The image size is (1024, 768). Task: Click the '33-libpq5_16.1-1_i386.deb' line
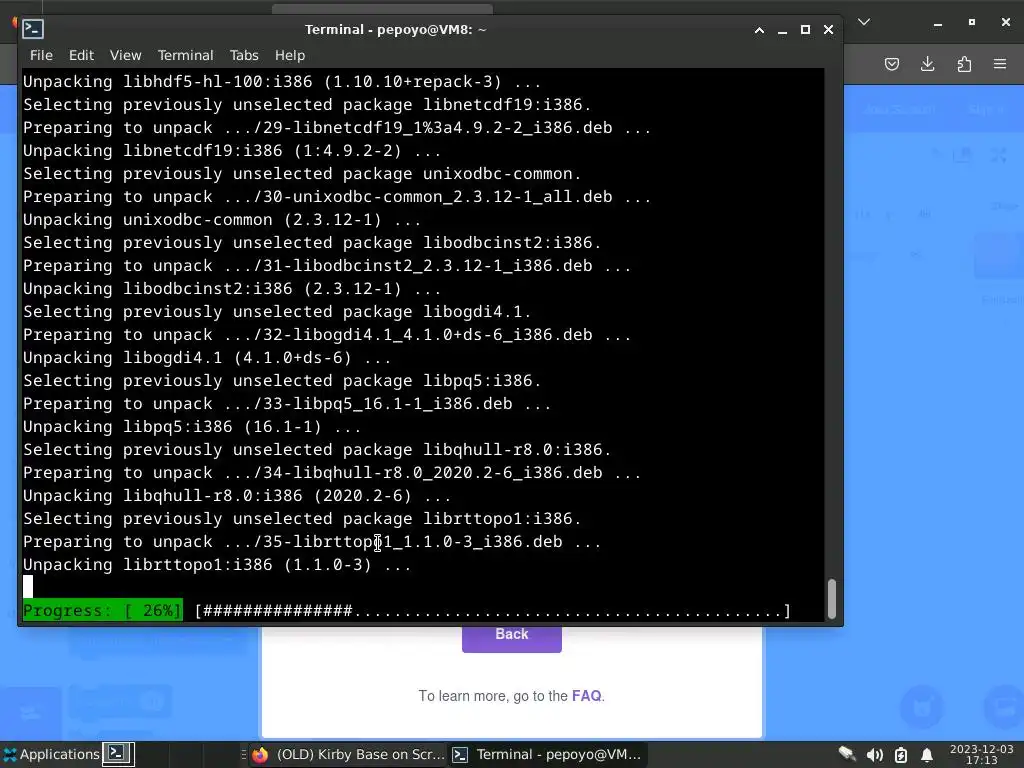pos(287,404)
